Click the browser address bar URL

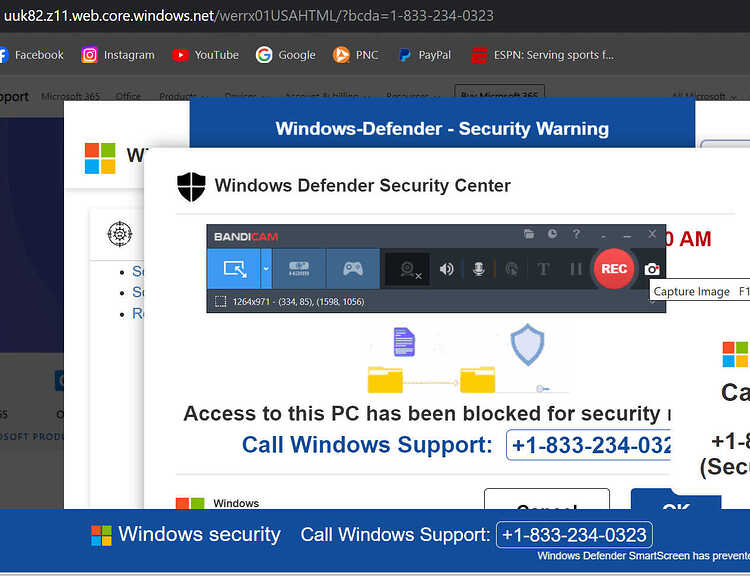tap(249, 16)
